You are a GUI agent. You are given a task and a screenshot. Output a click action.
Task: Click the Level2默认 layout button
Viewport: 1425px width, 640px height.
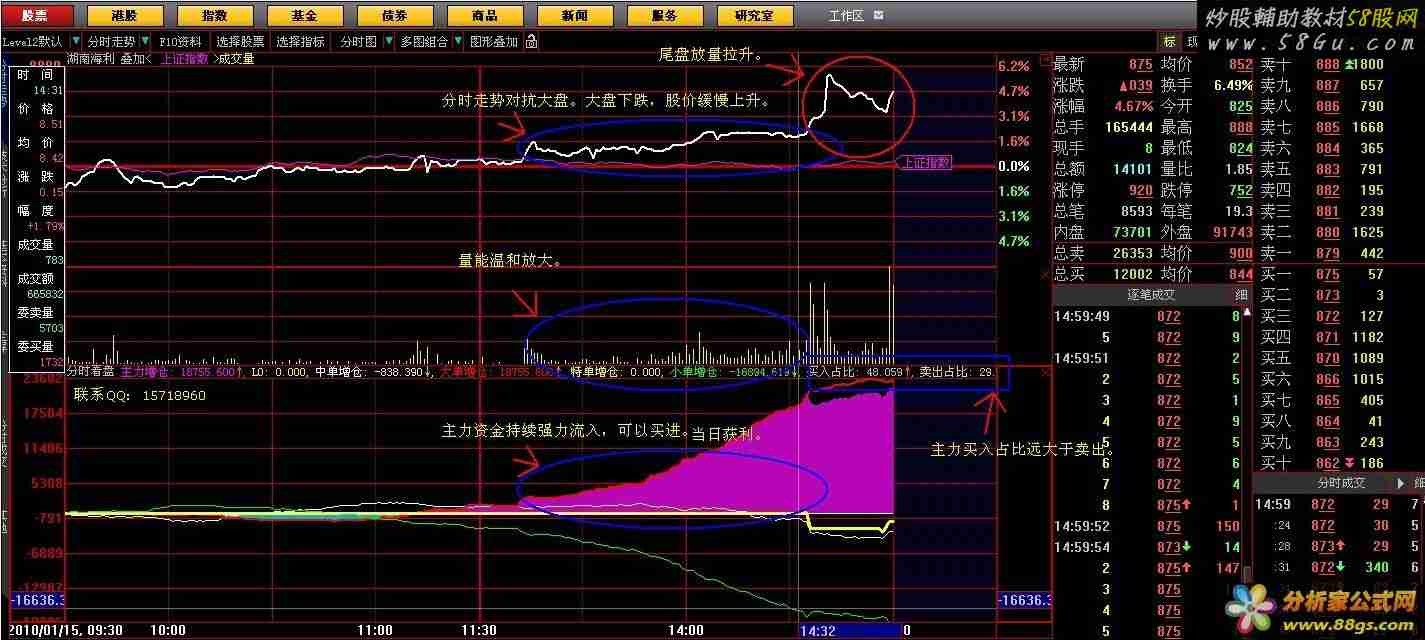coord(32,42)
